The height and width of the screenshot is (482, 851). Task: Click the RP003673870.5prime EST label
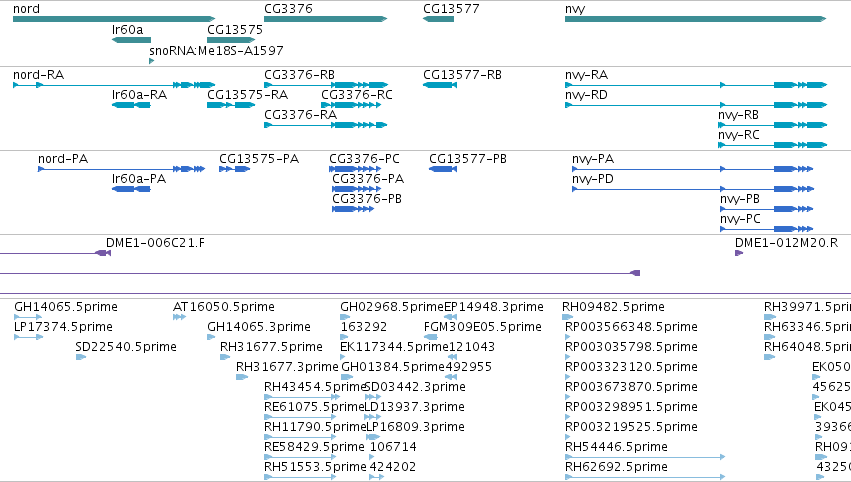[x=631, y=387]
